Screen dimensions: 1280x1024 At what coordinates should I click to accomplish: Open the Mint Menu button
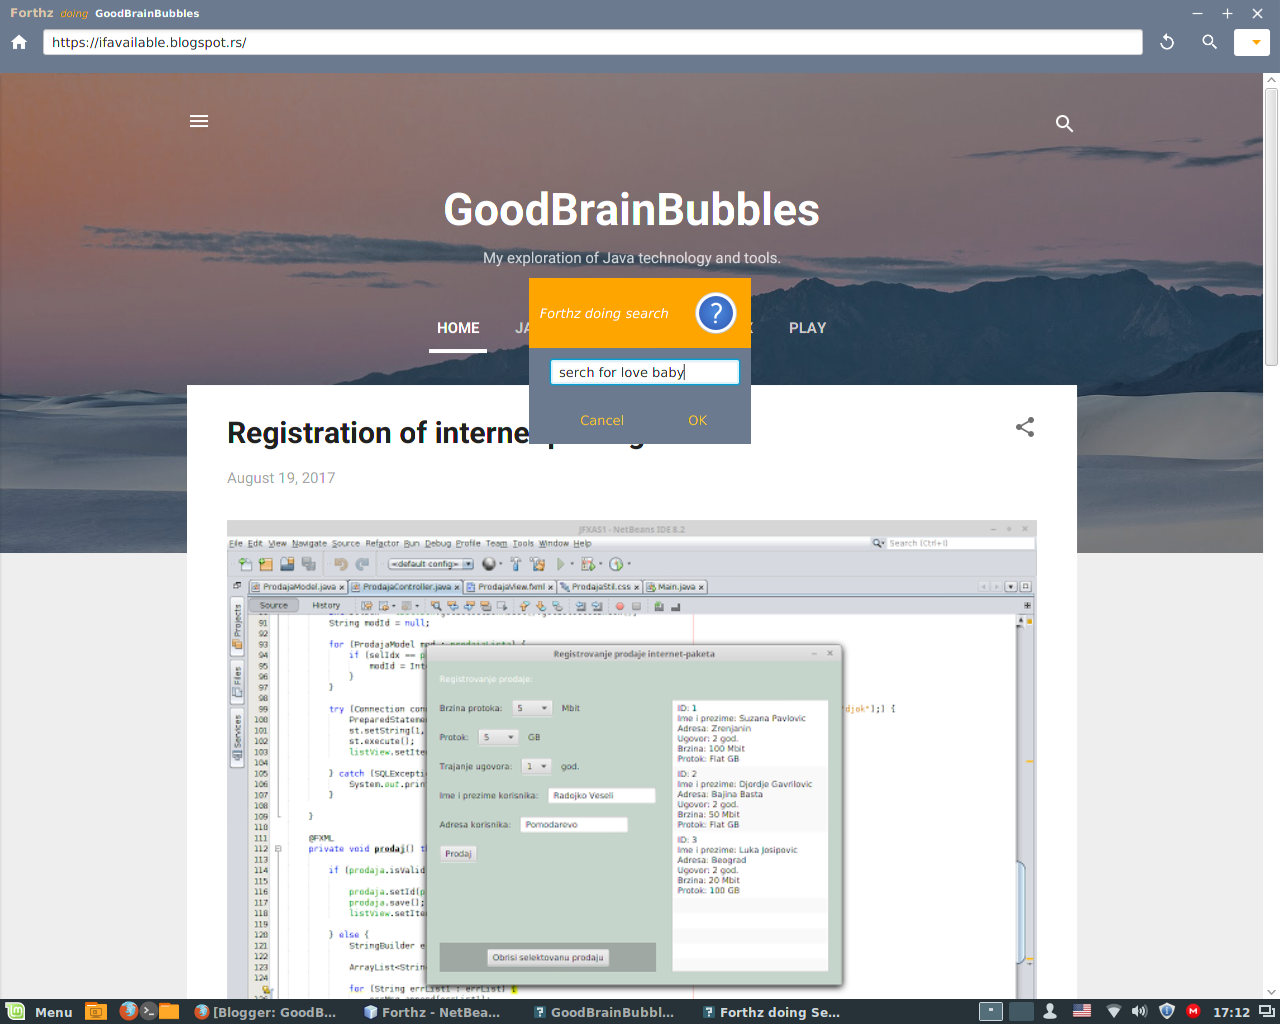point(40,1012)
